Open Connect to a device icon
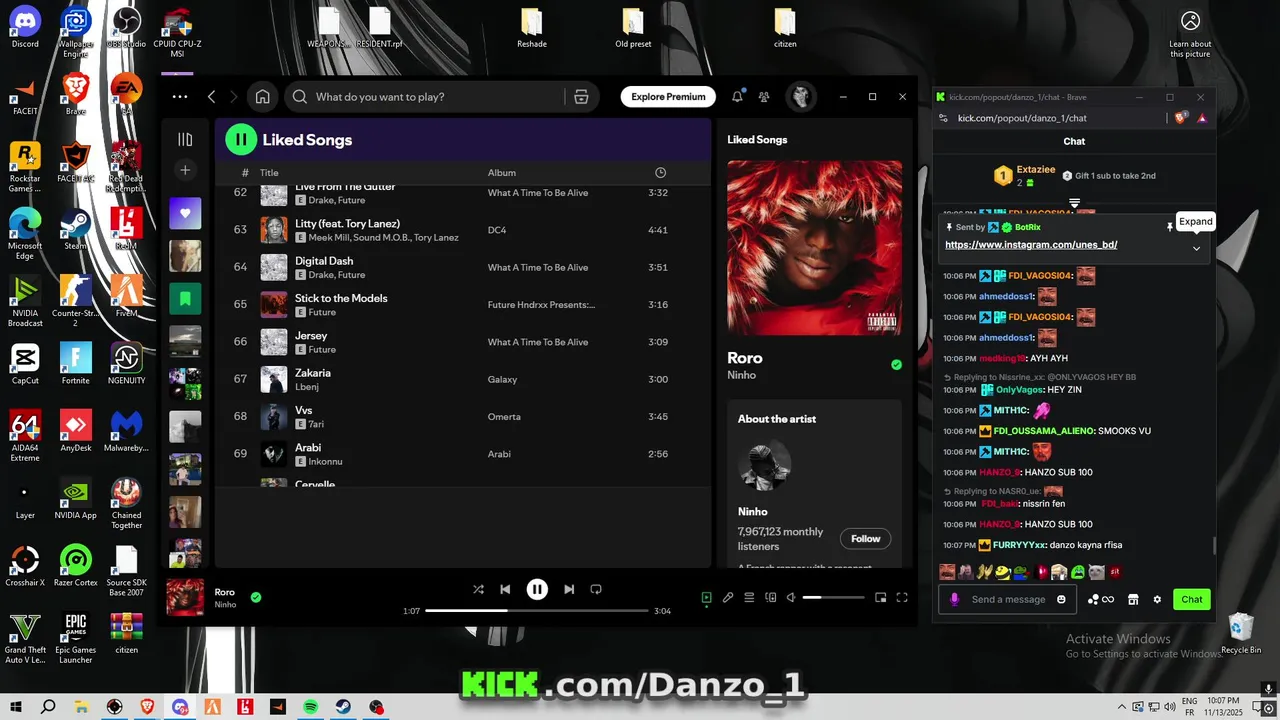The image size is (1280, 720). click(x=770, y=598)
